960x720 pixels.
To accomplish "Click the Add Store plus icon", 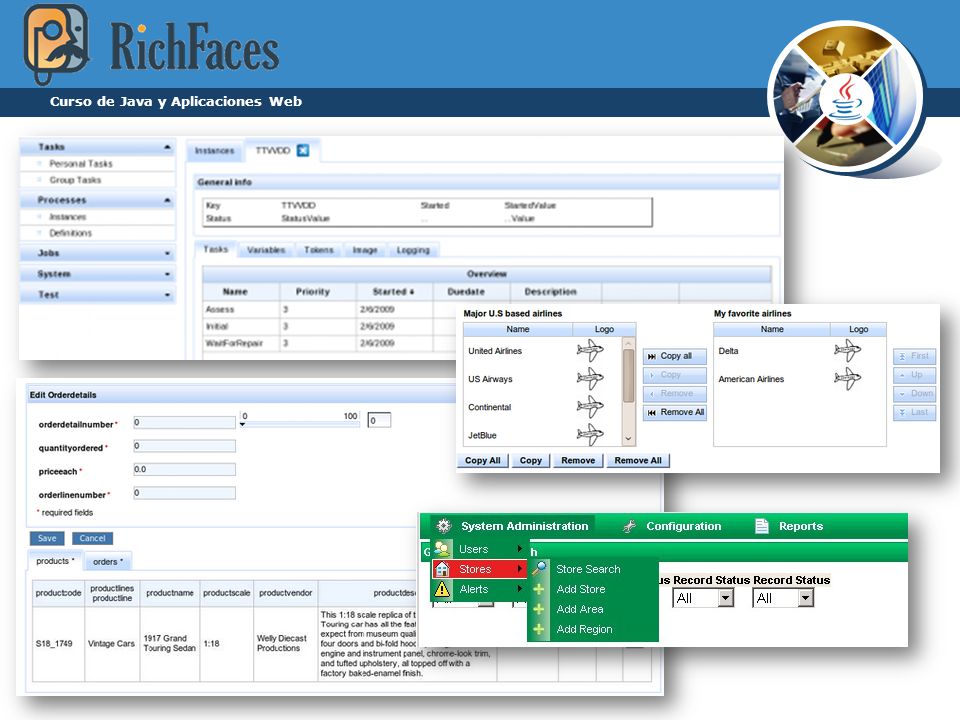I will tap(539, 589).
